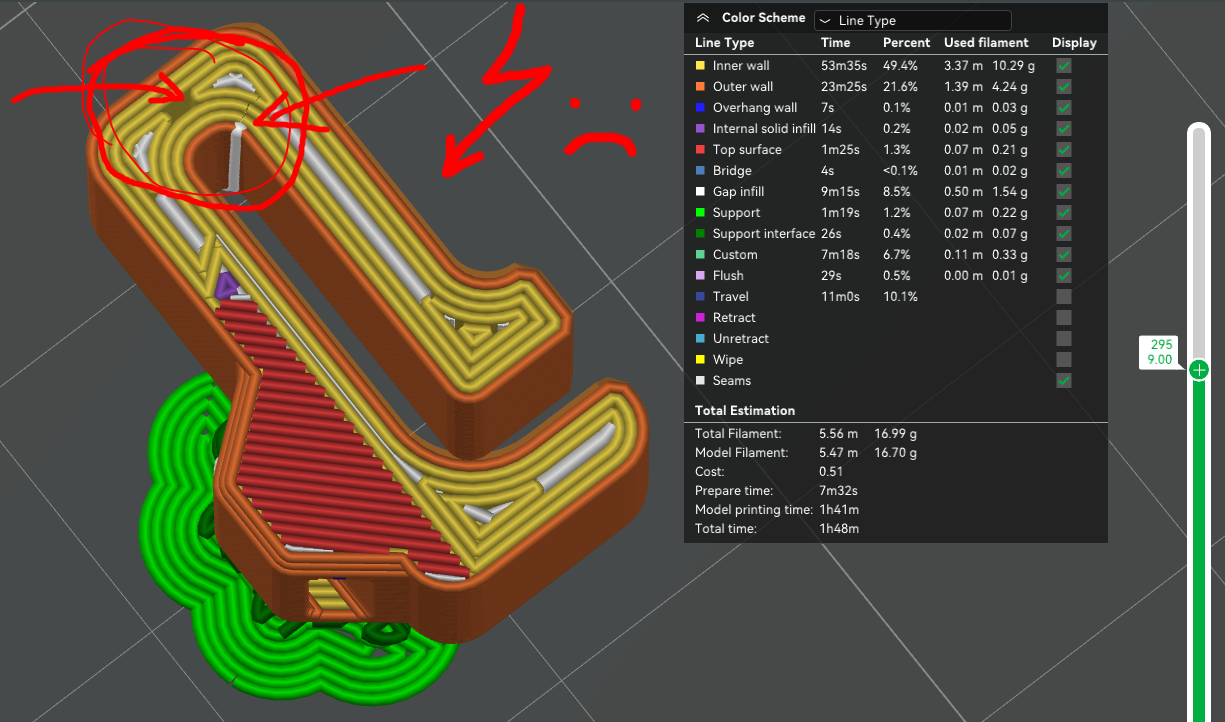Click the "Display" column header
The height and width of the screenshot is (722, 1225).
pyautogui.click(x=1074, y=43)
